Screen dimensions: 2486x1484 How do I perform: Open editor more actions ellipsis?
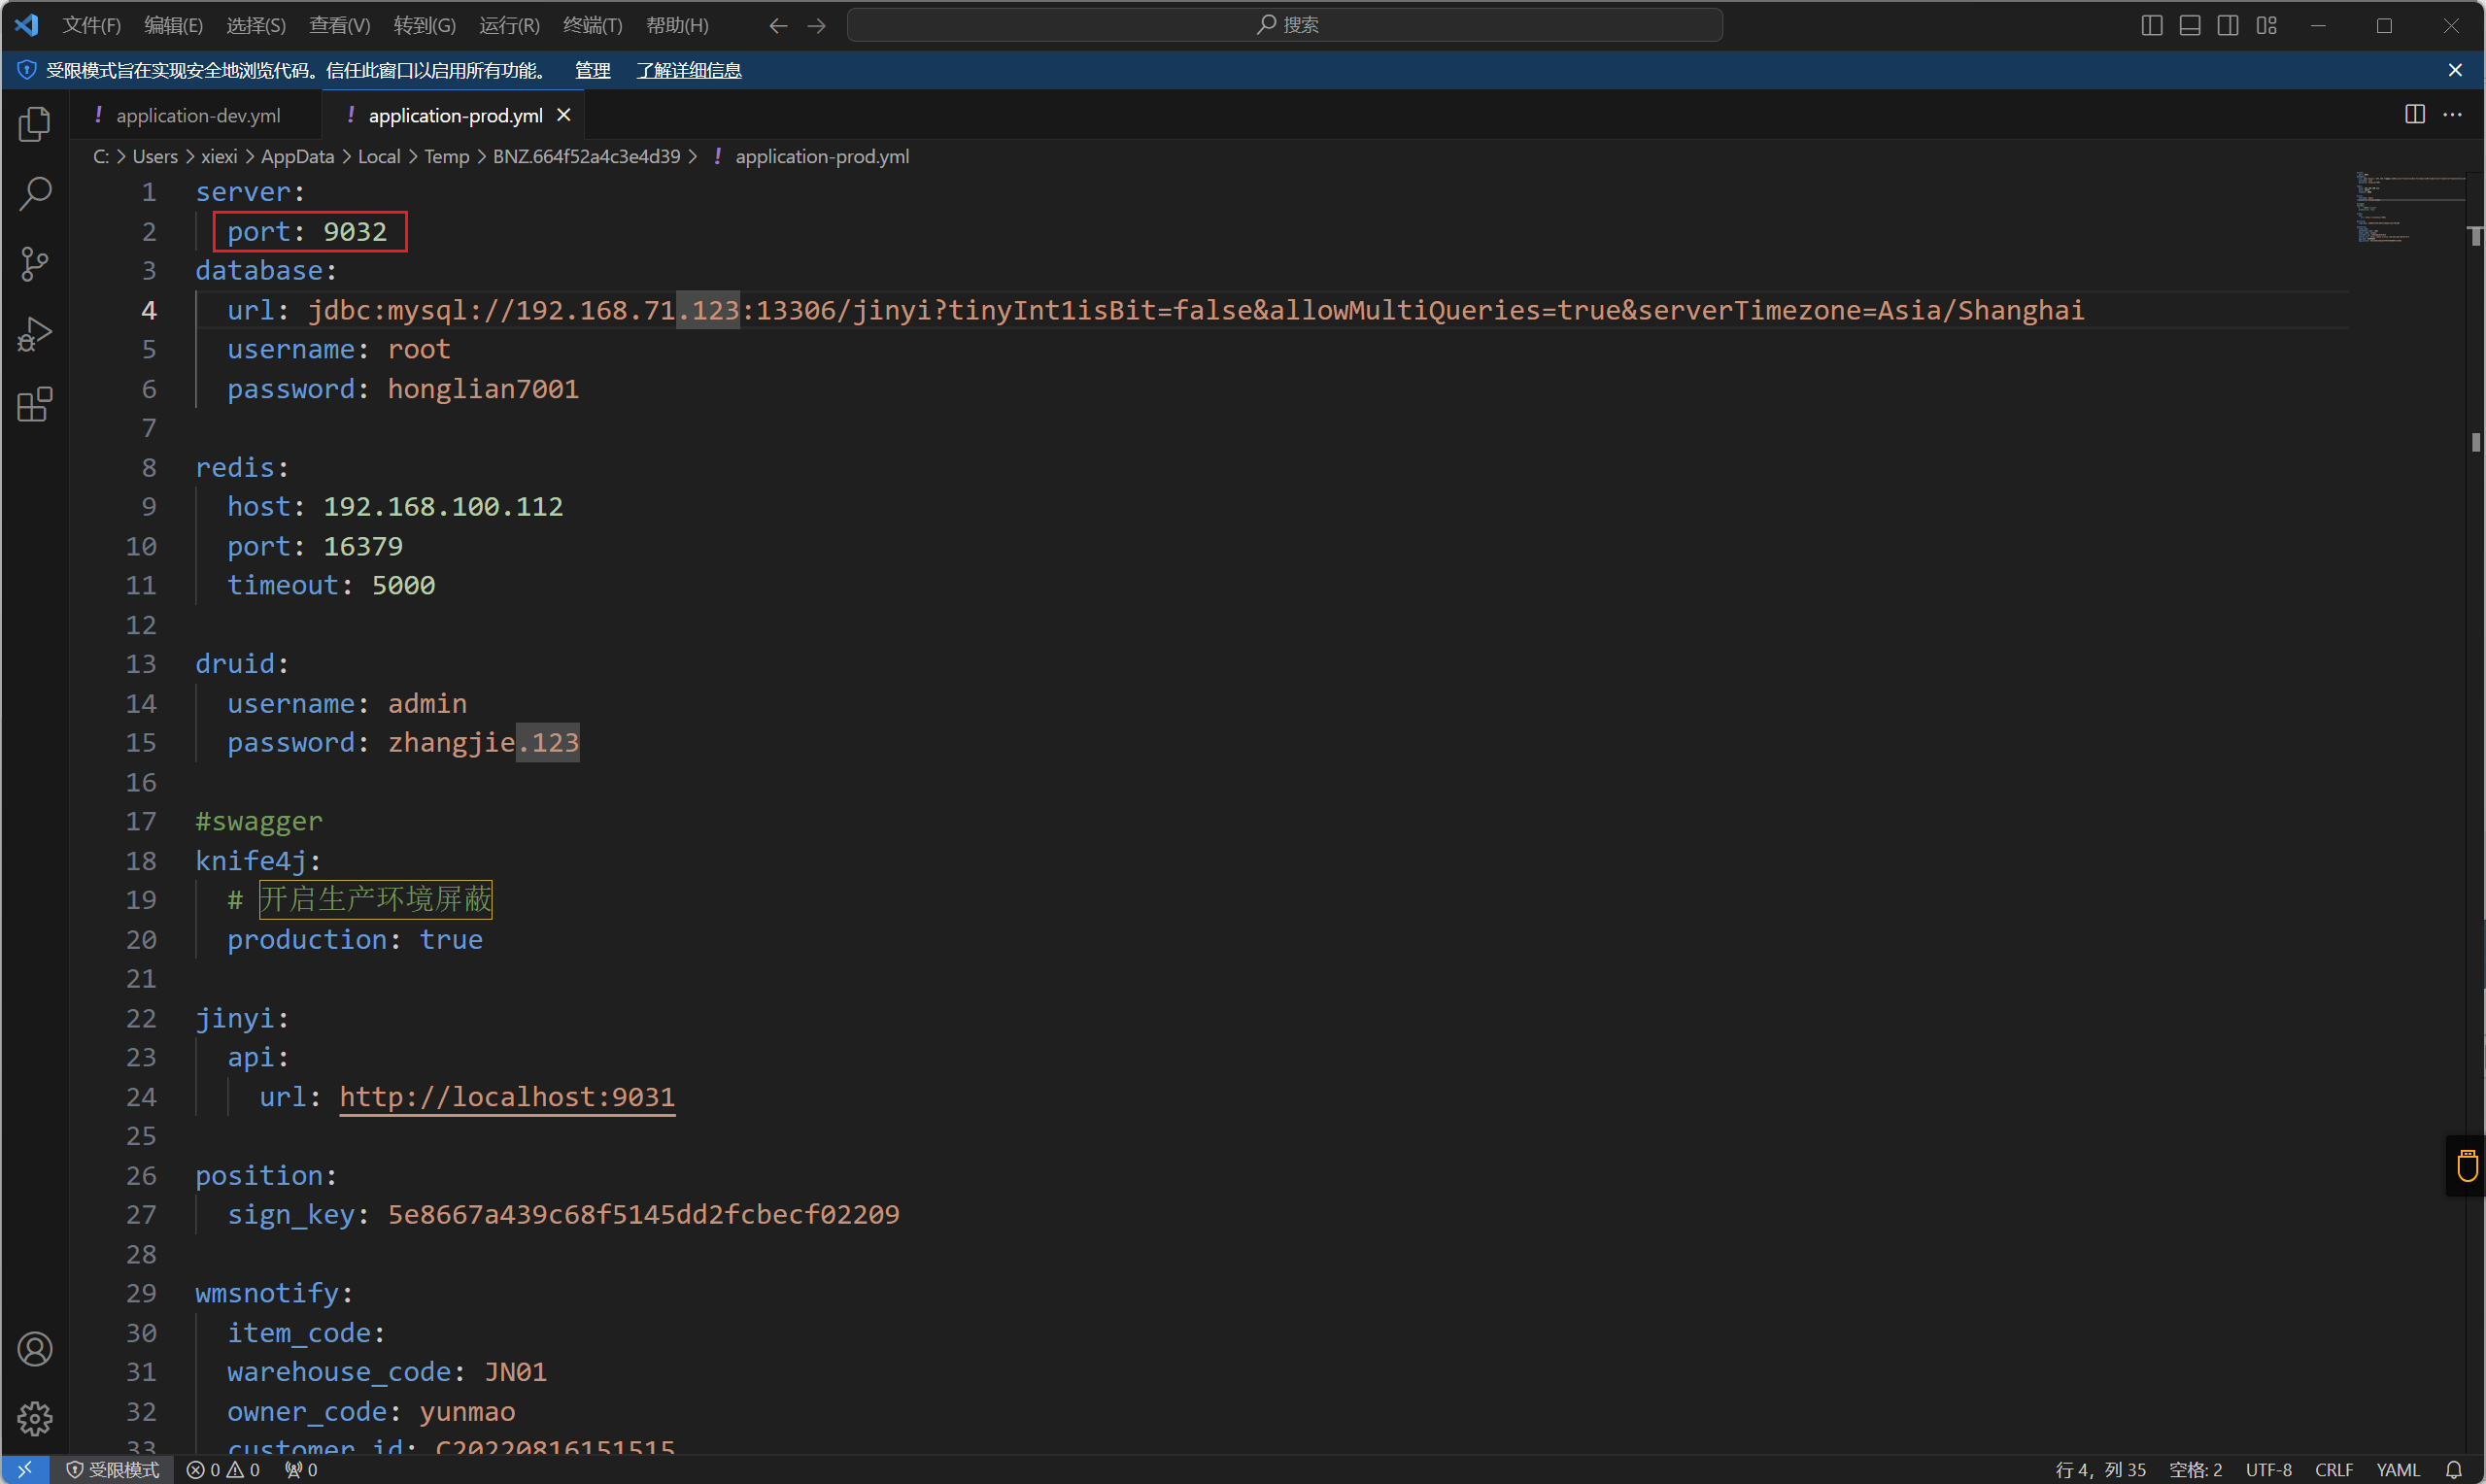[x=2453, y=114]
